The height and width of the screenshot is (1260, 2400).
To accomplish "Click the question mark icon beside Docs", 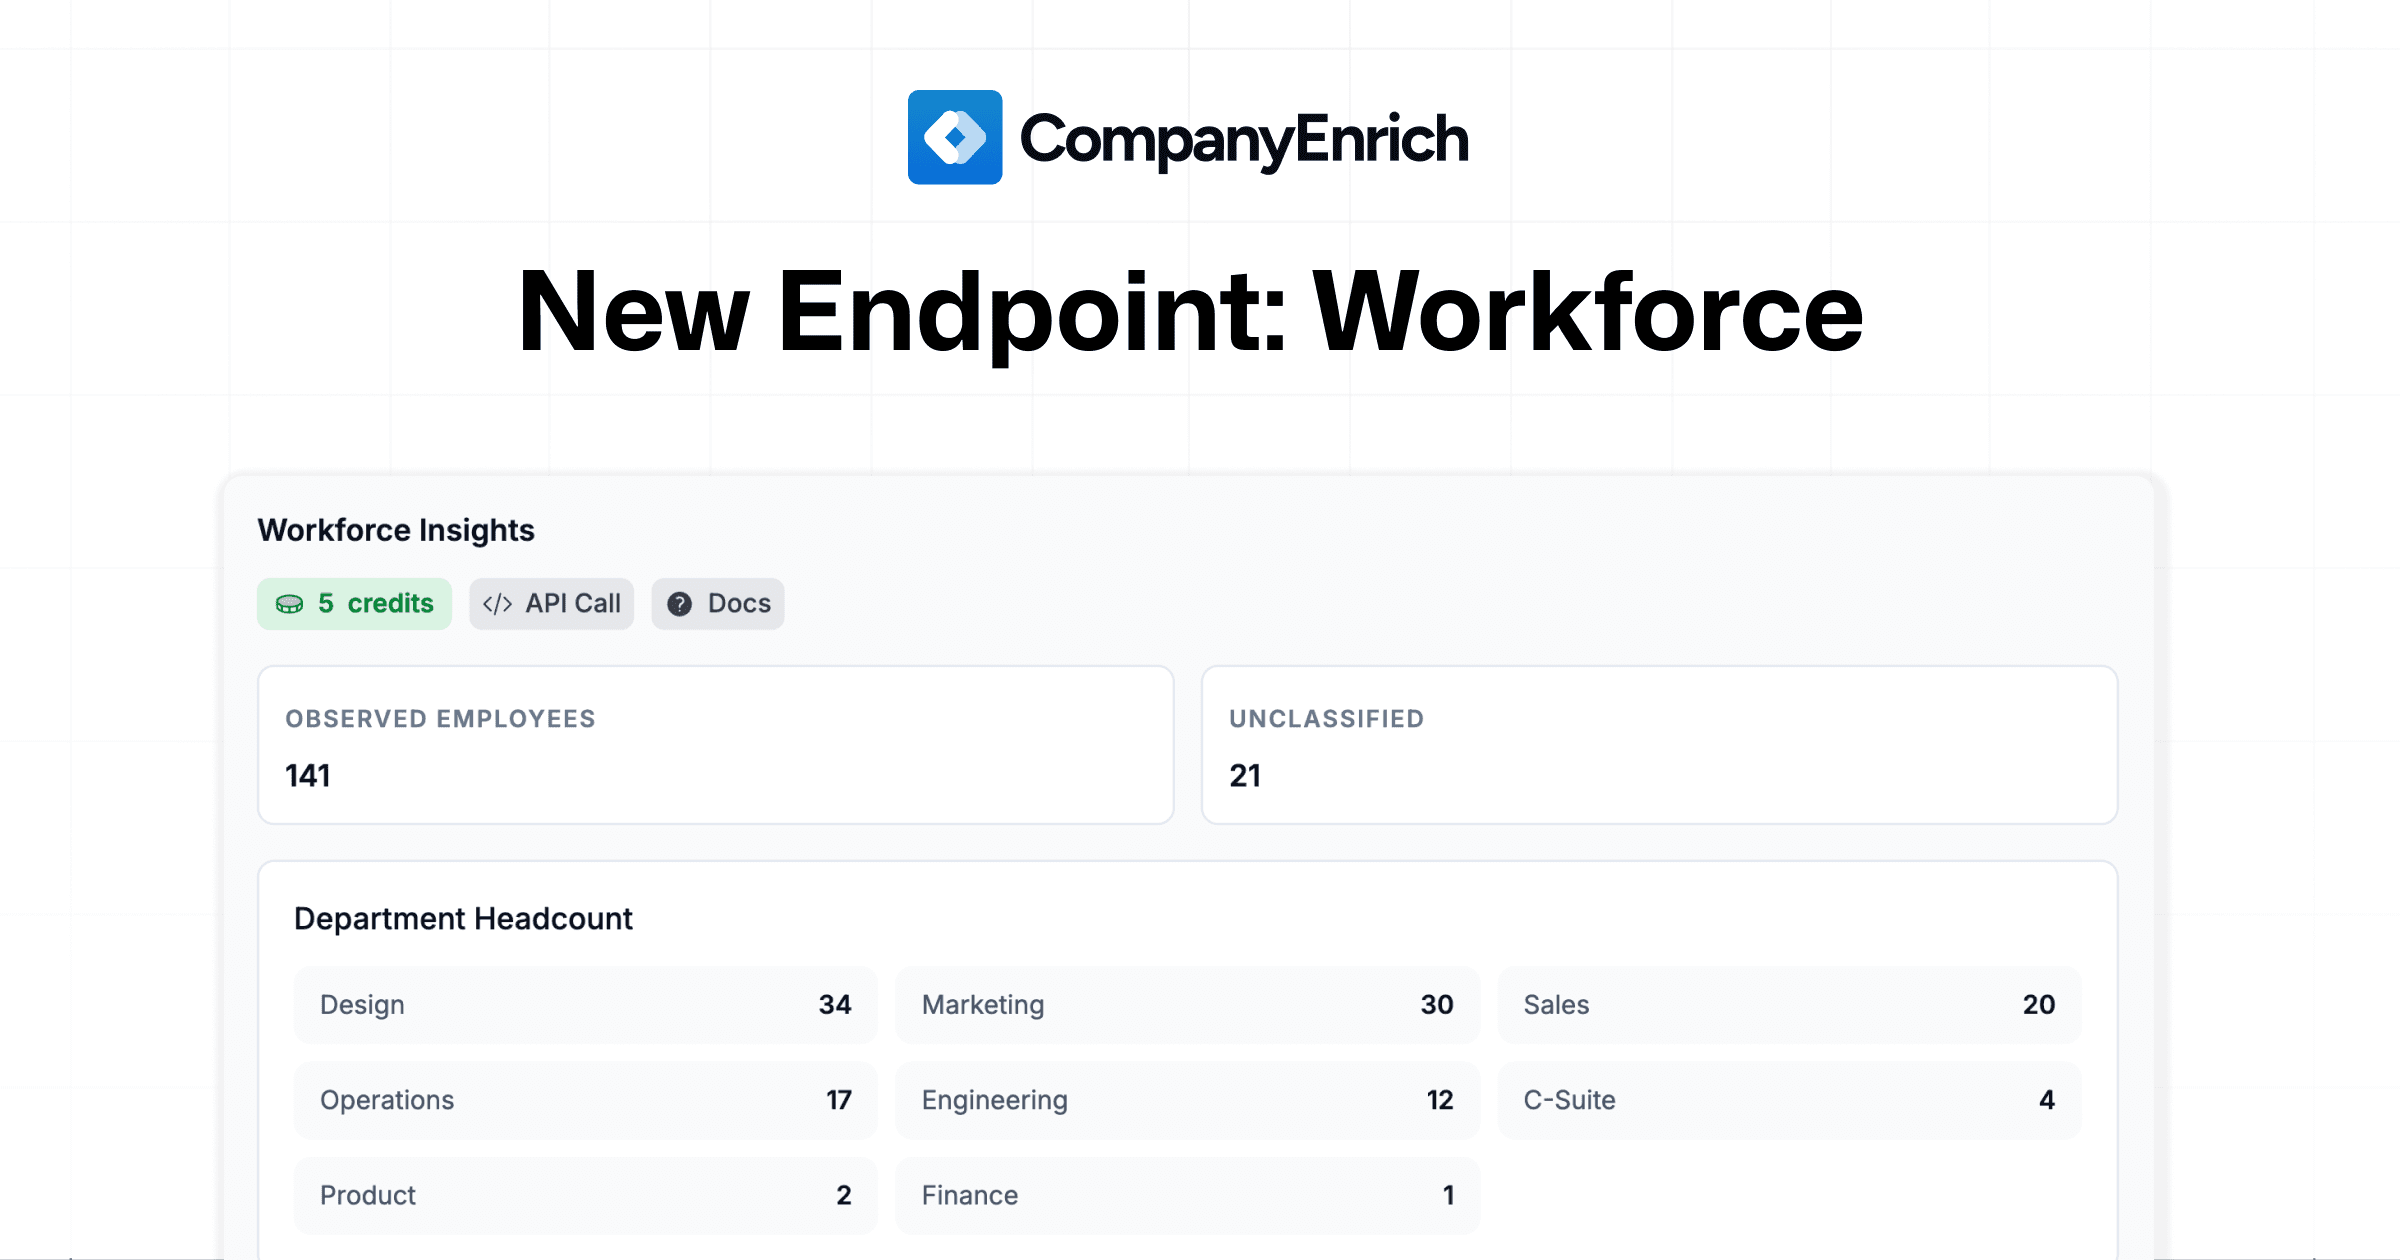I will tap(681, 603).
